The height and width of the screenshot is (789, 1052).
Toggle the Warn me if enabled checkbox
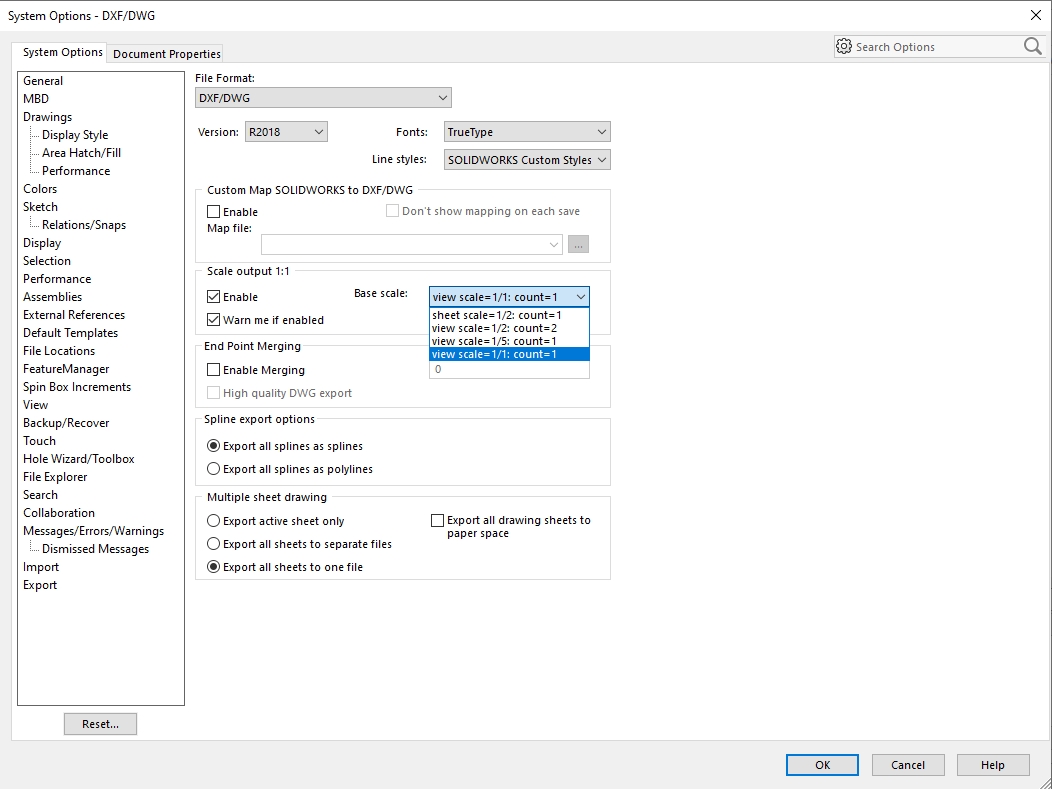(x=214, y=320)
